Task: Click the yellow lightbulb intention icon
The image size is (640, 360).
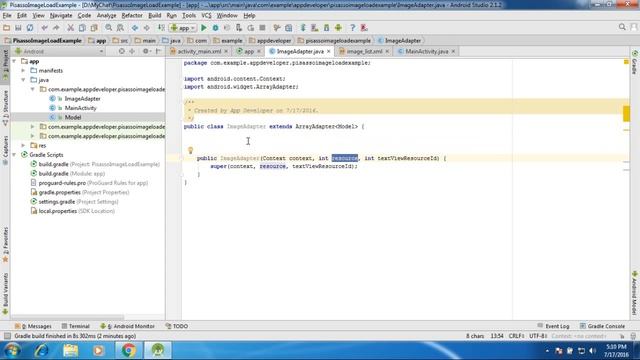Action: pyautogui.click(x=190, y=150)
